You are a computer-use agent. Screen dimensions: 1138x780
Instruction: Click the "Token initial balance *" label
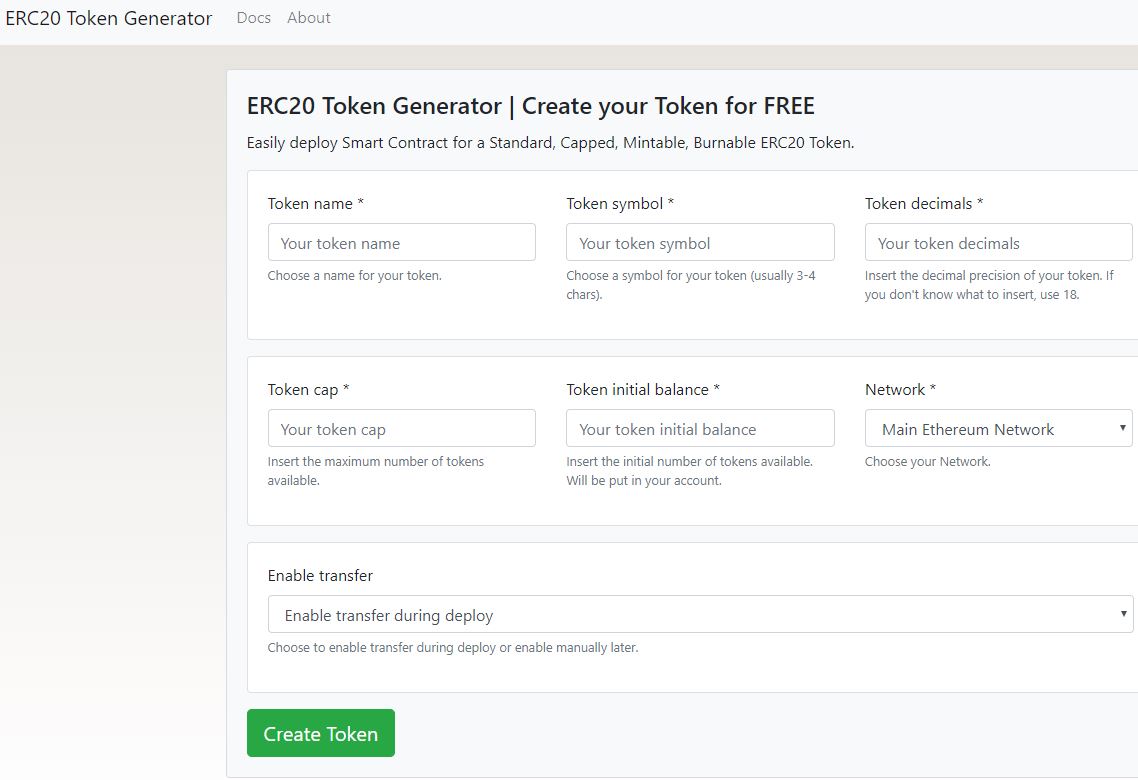click(x=643, y=390)
